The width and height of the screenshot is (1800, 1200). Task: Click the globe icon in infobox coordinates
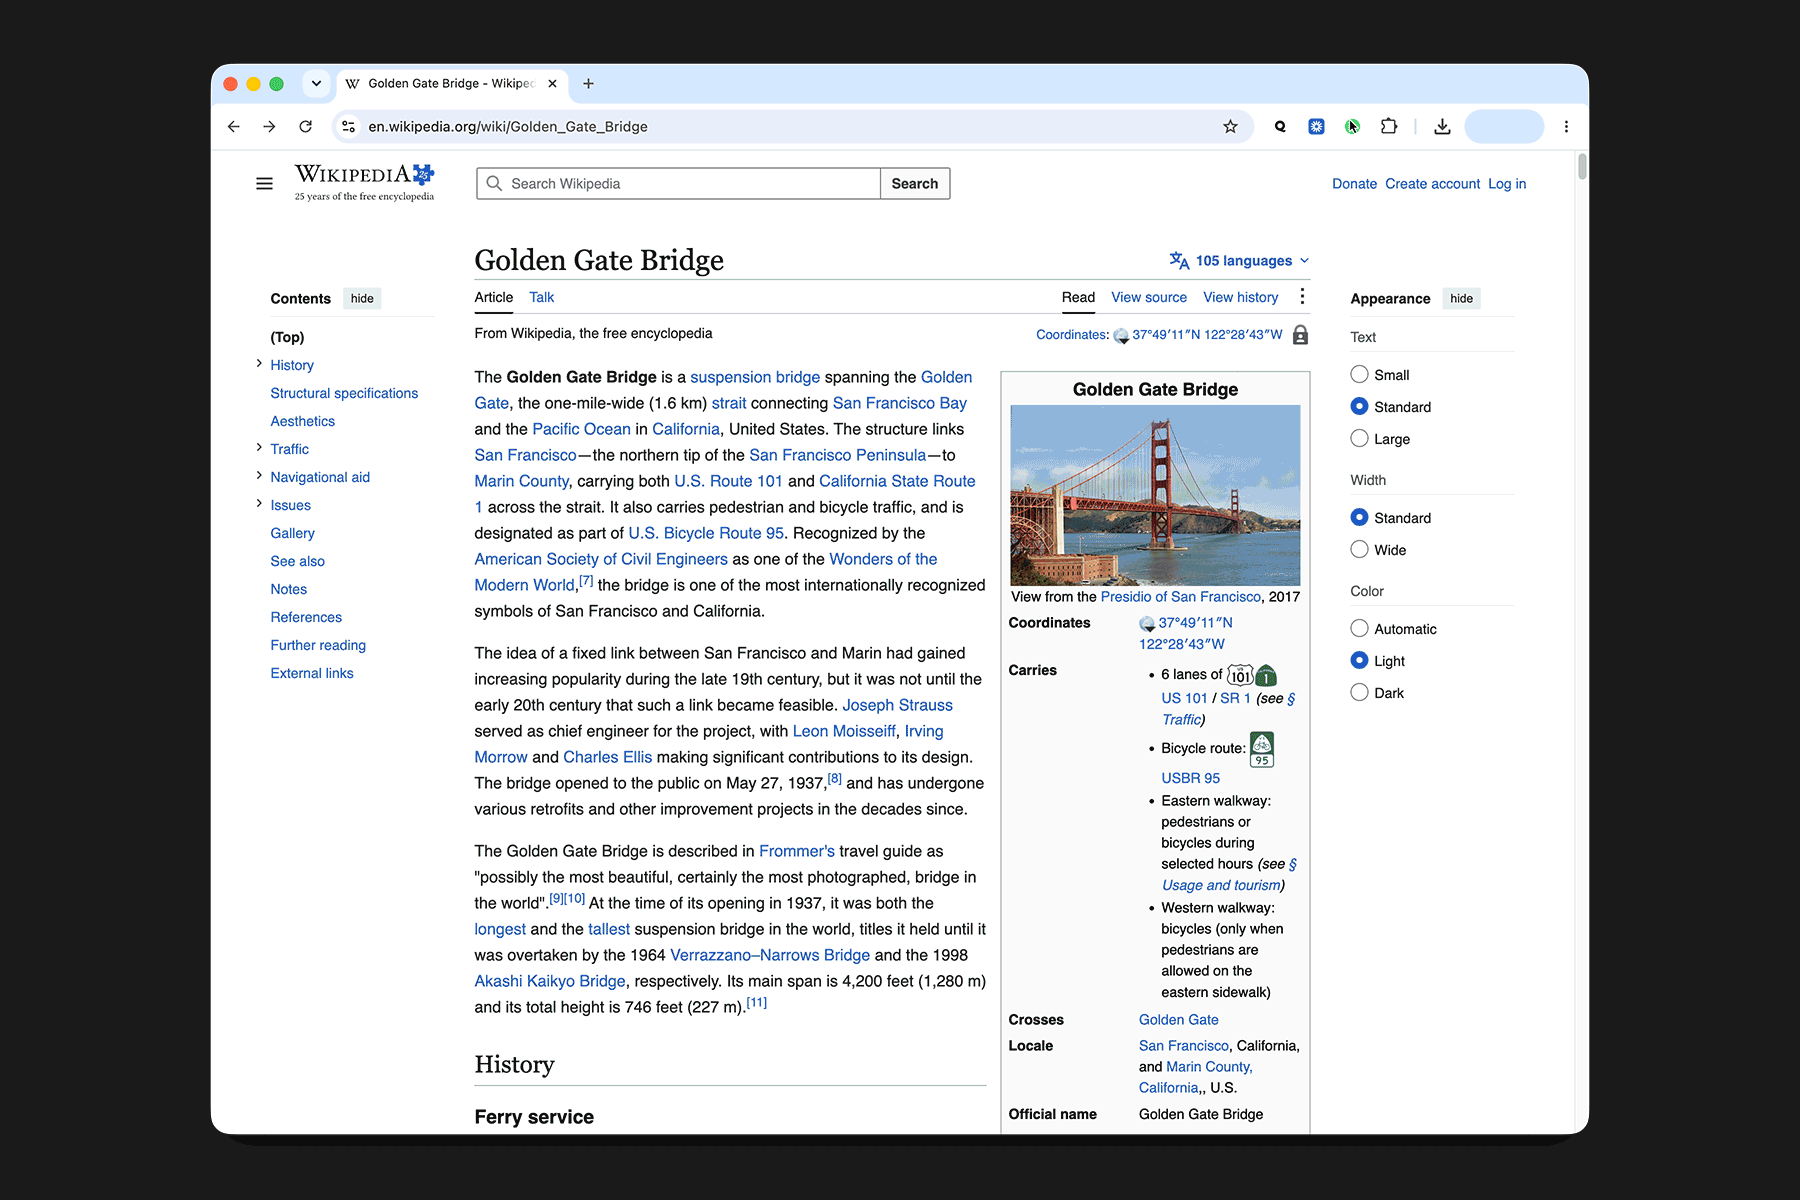click(1147, 624)
